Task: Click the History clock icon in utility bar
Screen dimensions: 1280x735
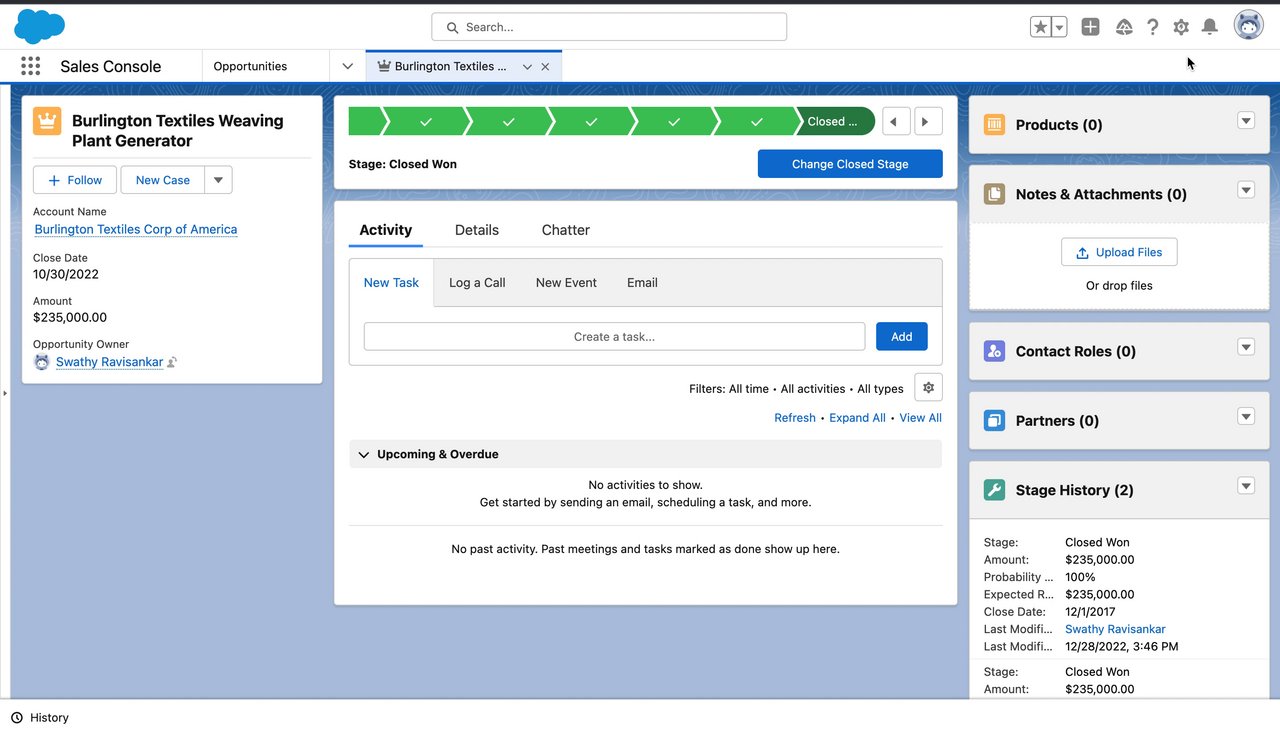Action: (x=17, y=718)
